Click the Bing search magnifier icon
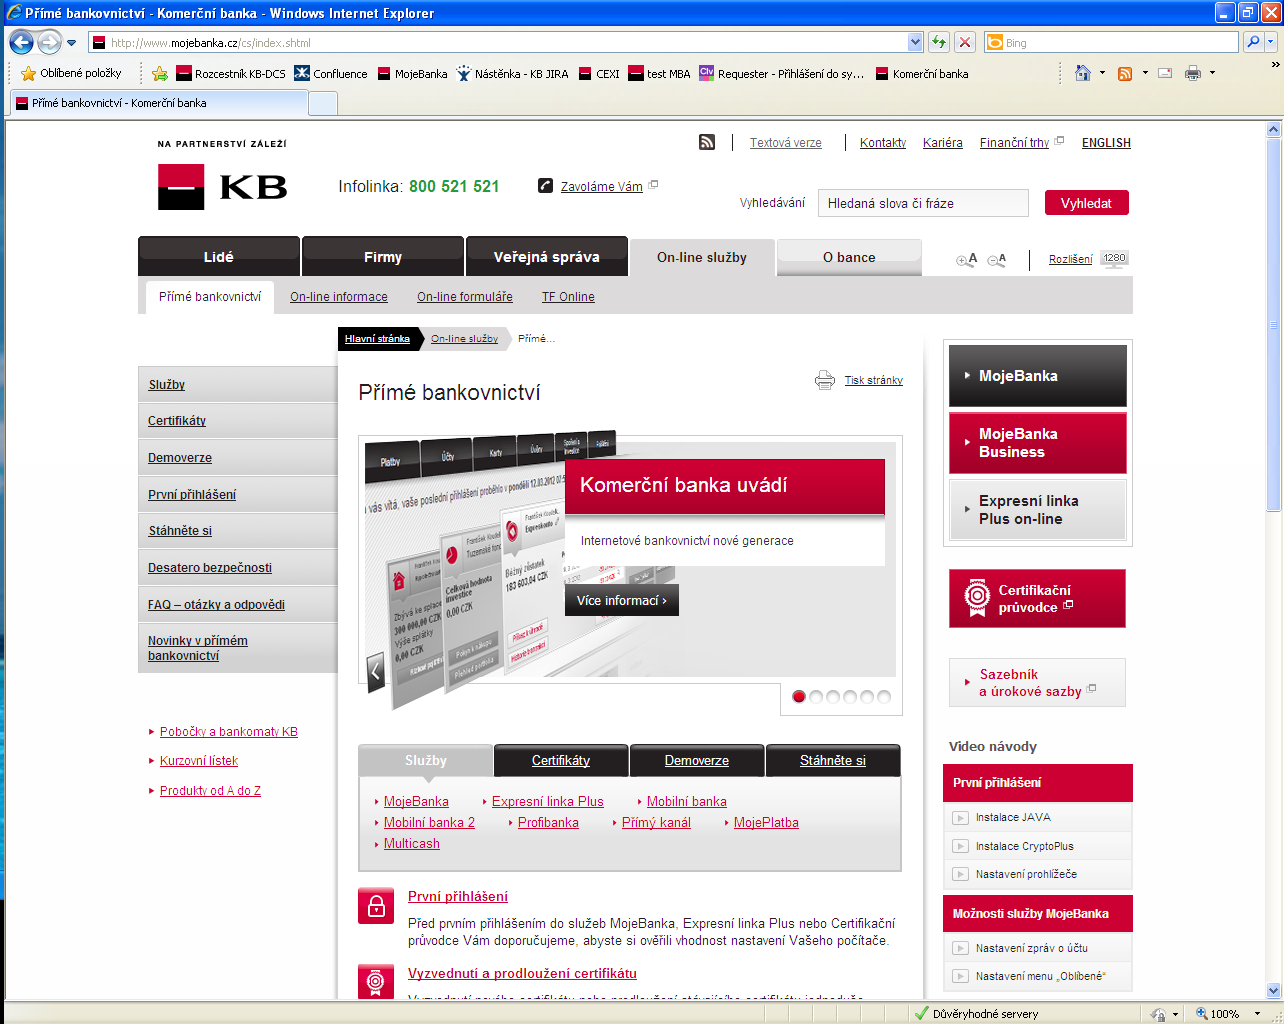The width and height of the screenshot is (1284, 1024). coord(1253,42)
